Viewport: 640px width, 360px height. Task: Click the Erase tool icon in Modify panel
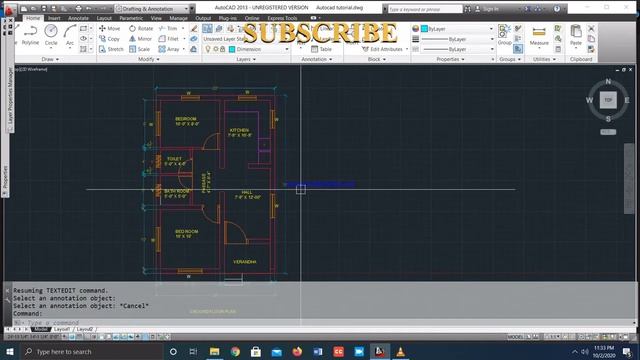coord(194,29)
